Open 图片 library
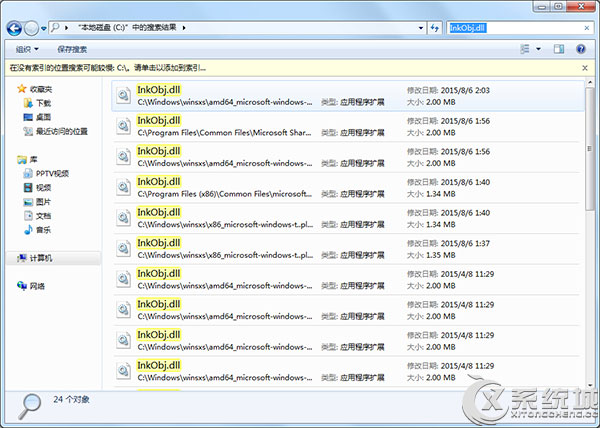 (x=43, y=202)
